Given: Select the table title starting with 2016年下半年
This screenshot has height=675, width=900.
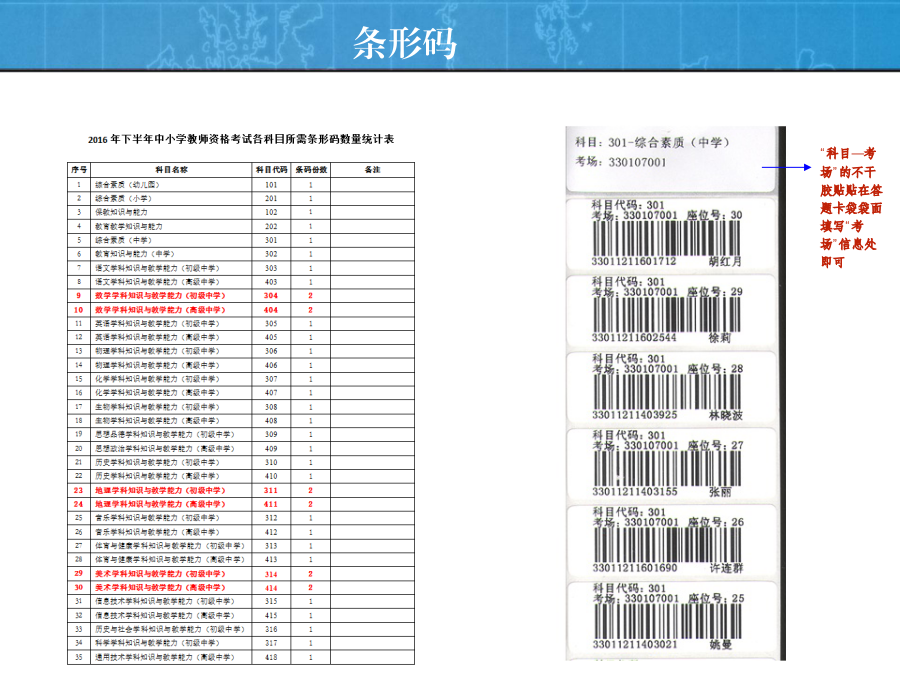Looking at the screenshot, I should click(241, 139).
